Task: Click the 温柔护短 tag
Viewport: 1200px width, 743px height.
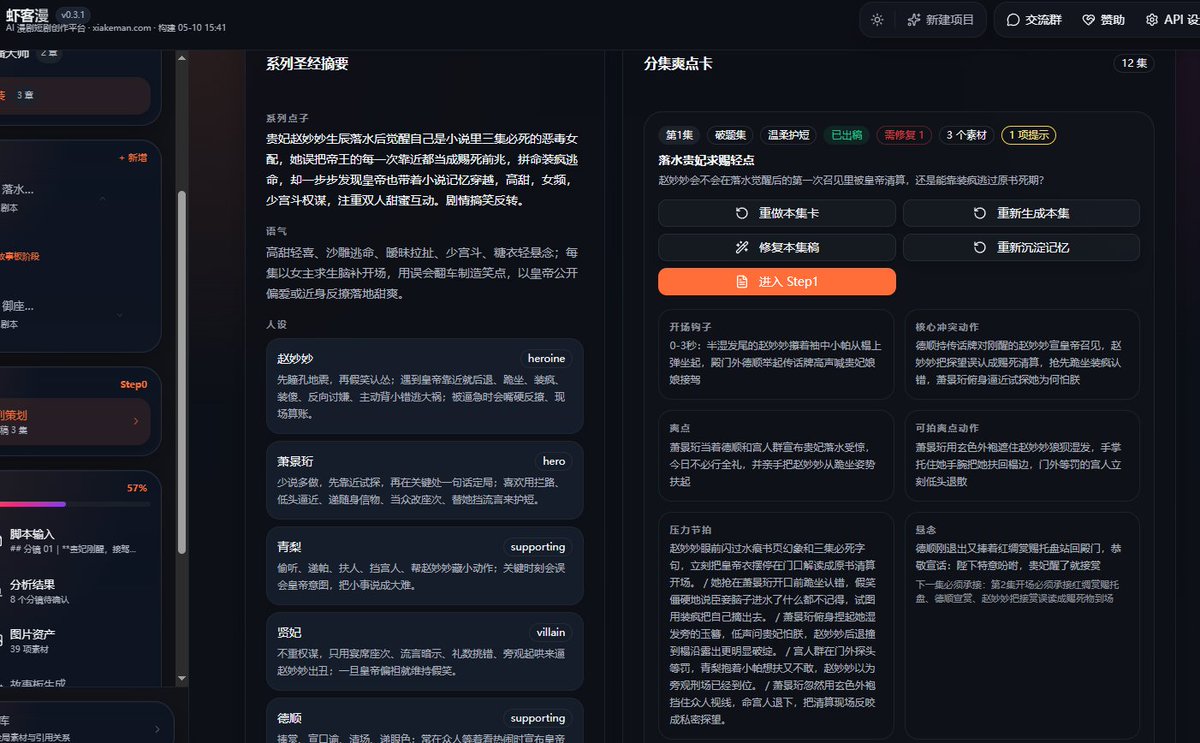Action: tap(788, 135)
